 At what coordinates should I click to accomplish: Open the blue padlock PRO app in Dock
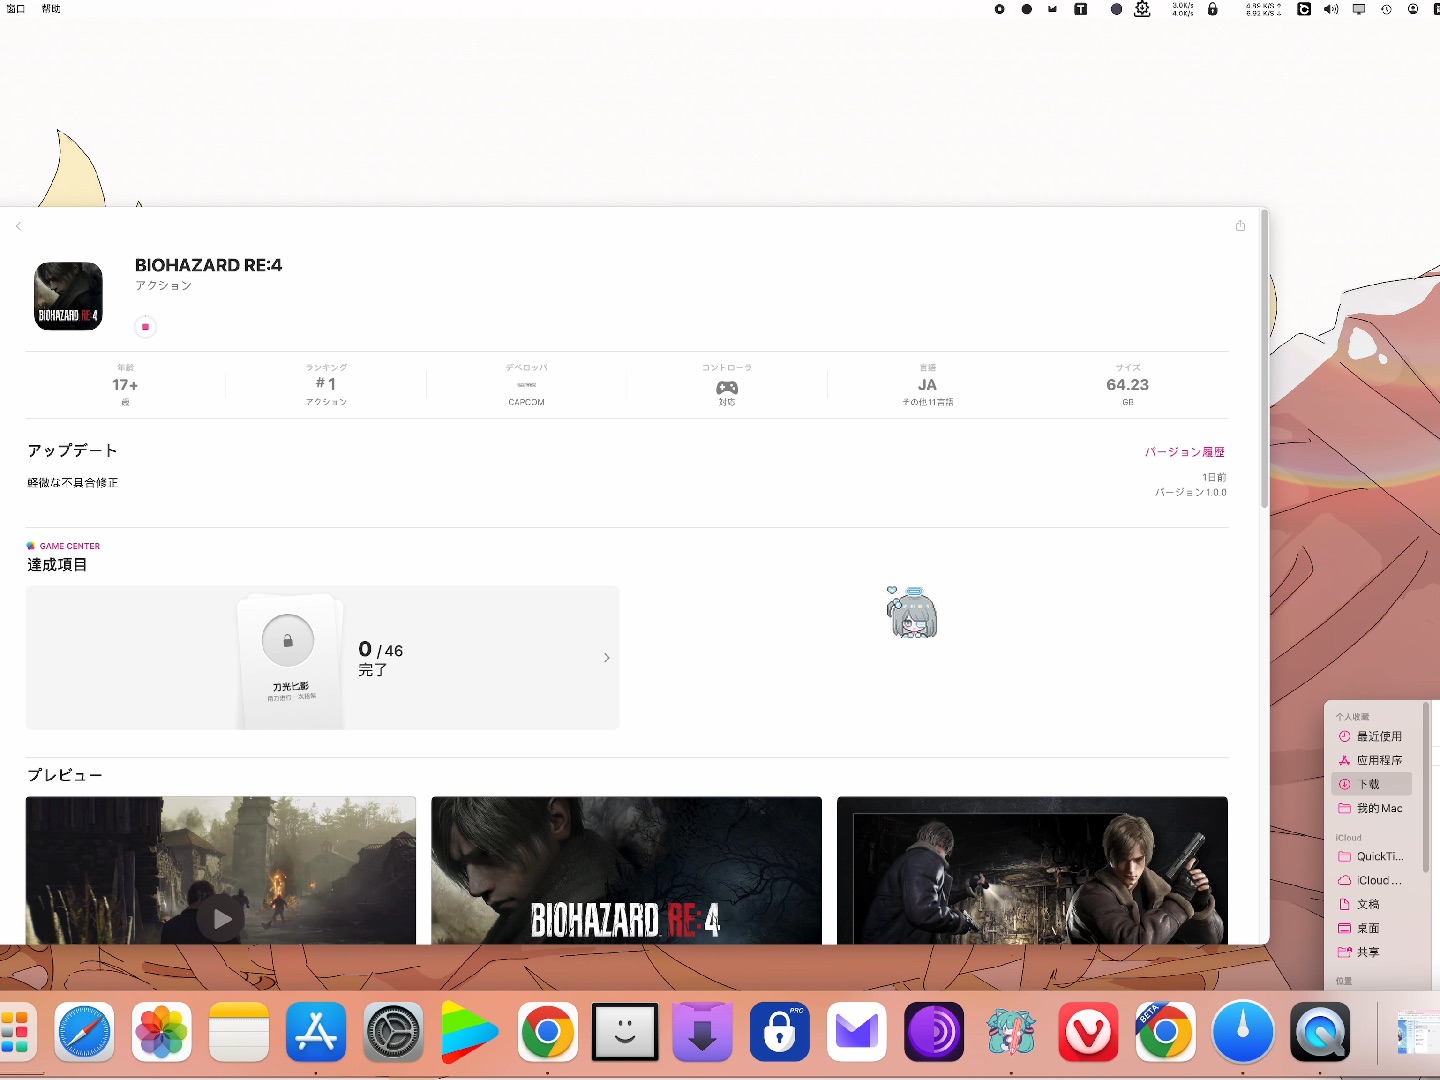click(780, 1032)
